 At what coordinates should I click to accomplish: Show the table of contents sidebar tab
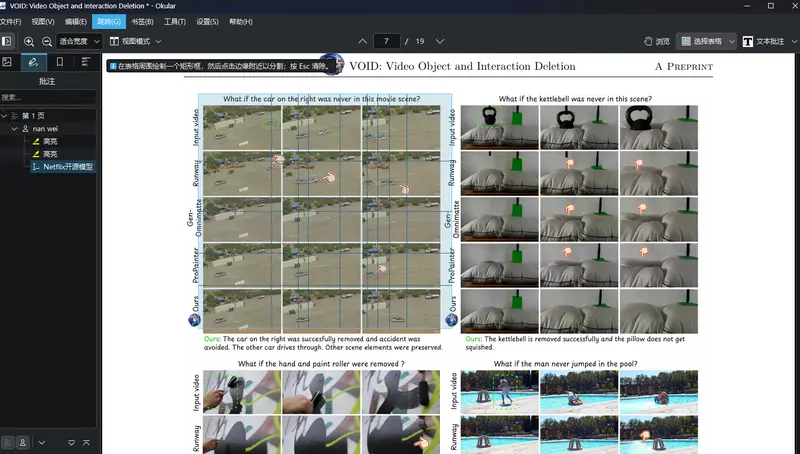85,62
